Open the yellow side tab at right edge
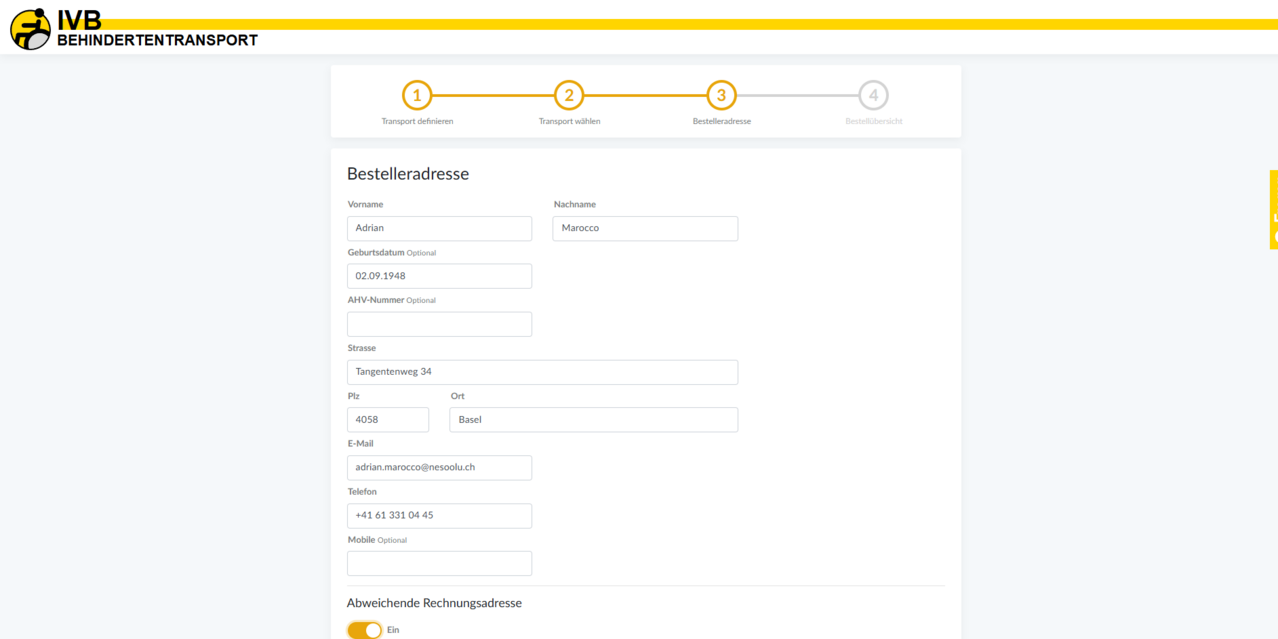1278x639 pixels. pyautogui.click(x=1274, y=209)
